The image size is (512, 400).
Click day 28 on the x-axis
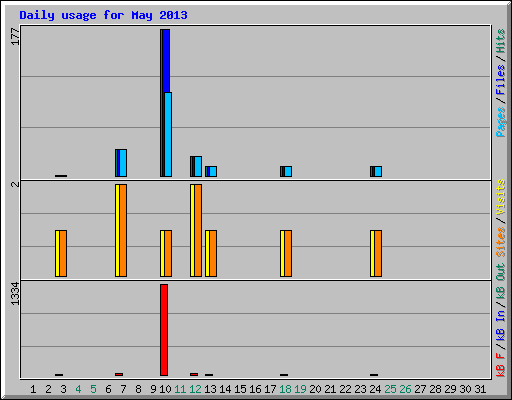point(435,389)
